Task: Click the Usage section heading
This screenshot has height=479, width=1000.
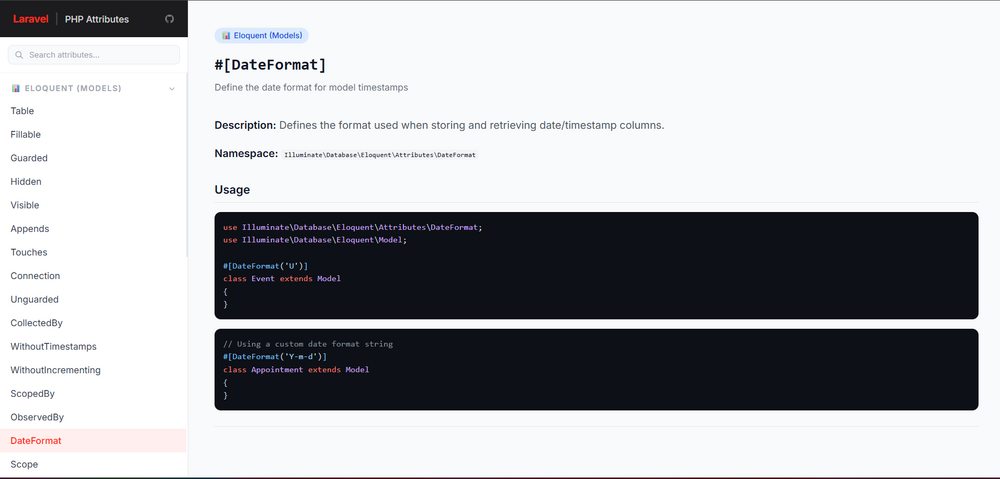Action: point(232,190)
